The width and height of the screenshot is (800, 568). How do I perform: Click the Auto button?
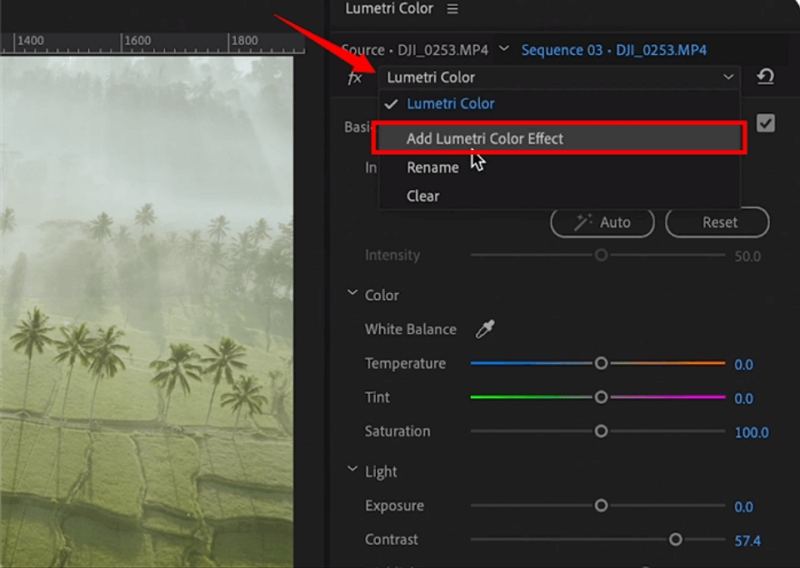(603, 223)
